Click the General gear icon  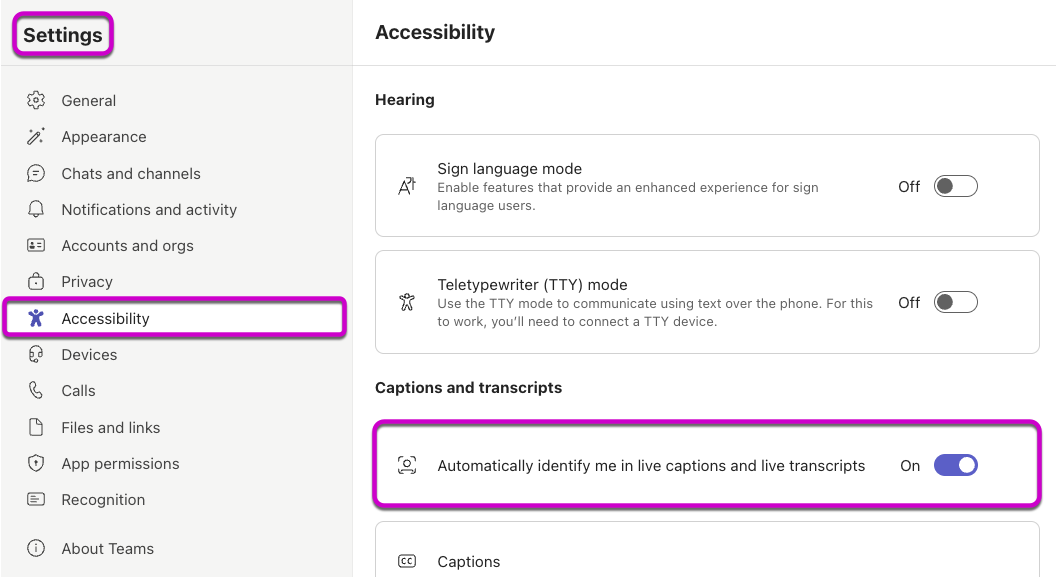36,100
